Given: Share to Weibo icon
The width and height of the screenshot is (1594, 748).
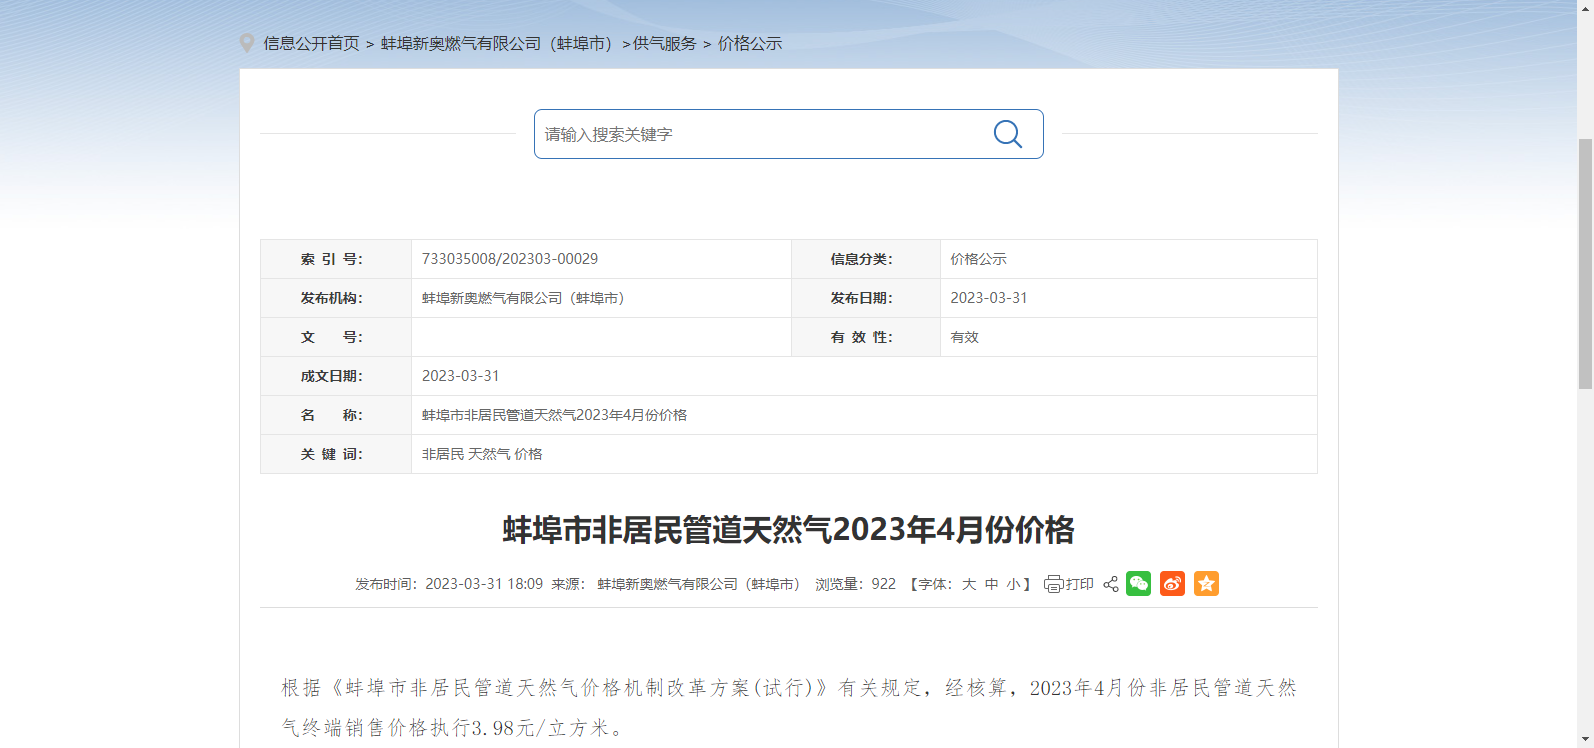Looking at the screenshot, I should tap(1172, 583).
